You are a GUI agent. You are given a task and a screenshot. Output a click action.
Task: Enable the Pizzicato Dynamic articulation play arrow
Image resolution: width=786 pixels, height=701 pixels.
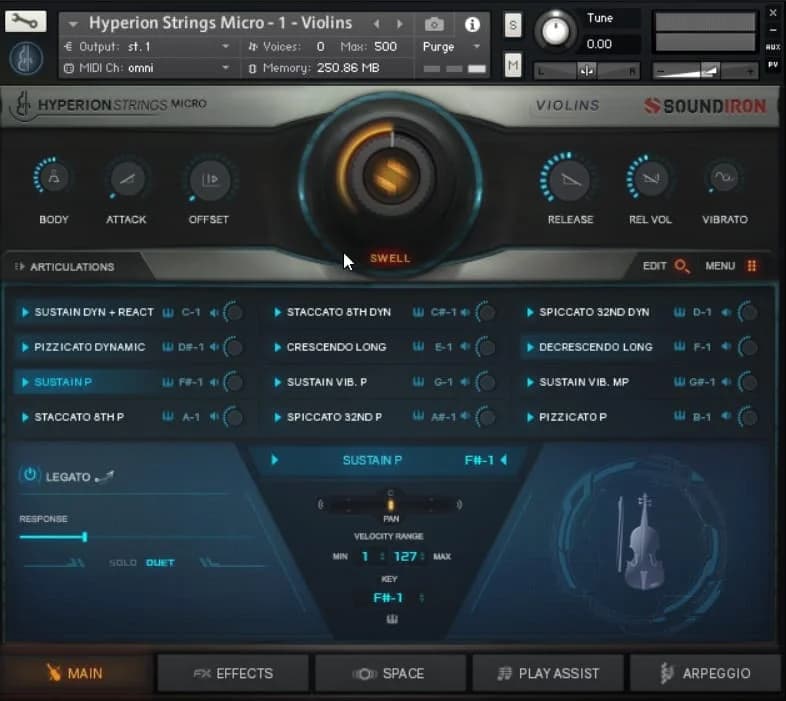coord(25,347)
